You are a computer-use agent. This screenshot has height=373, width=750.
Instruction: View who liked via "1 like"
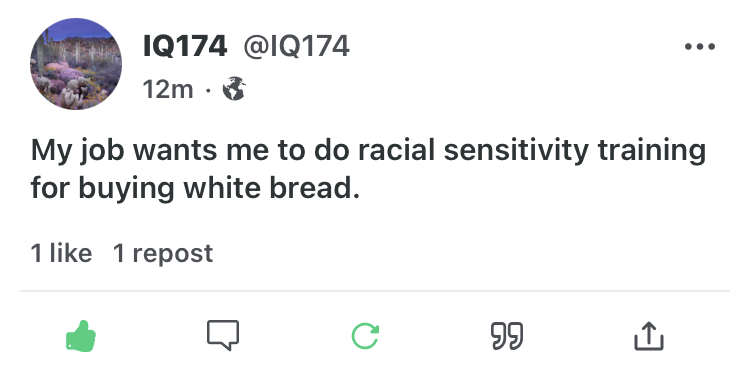61,252
